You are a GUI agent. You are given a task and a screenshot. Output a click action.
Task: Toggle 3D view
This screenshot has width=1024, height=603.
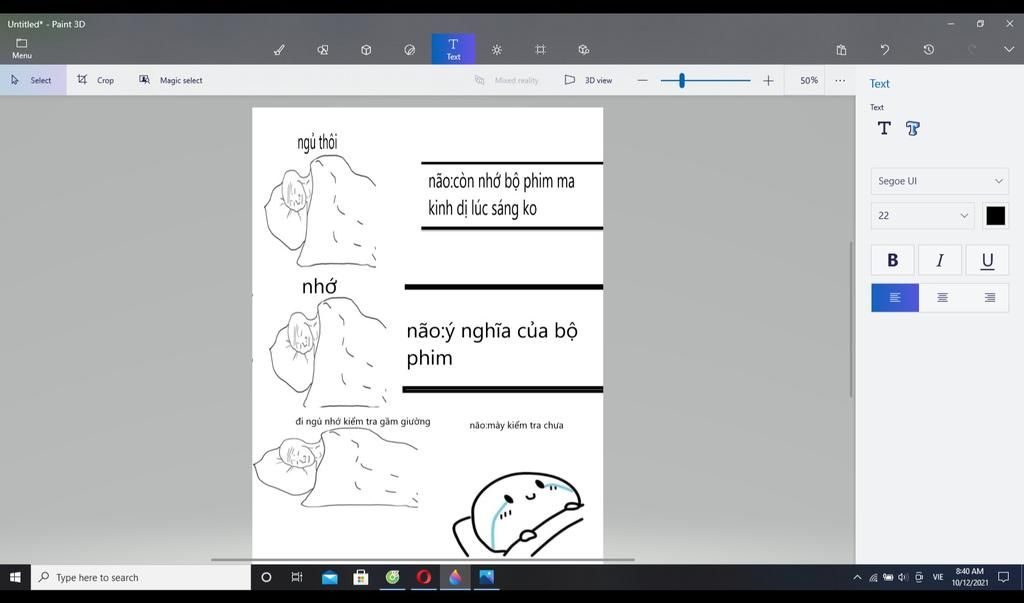pos(588,80)
